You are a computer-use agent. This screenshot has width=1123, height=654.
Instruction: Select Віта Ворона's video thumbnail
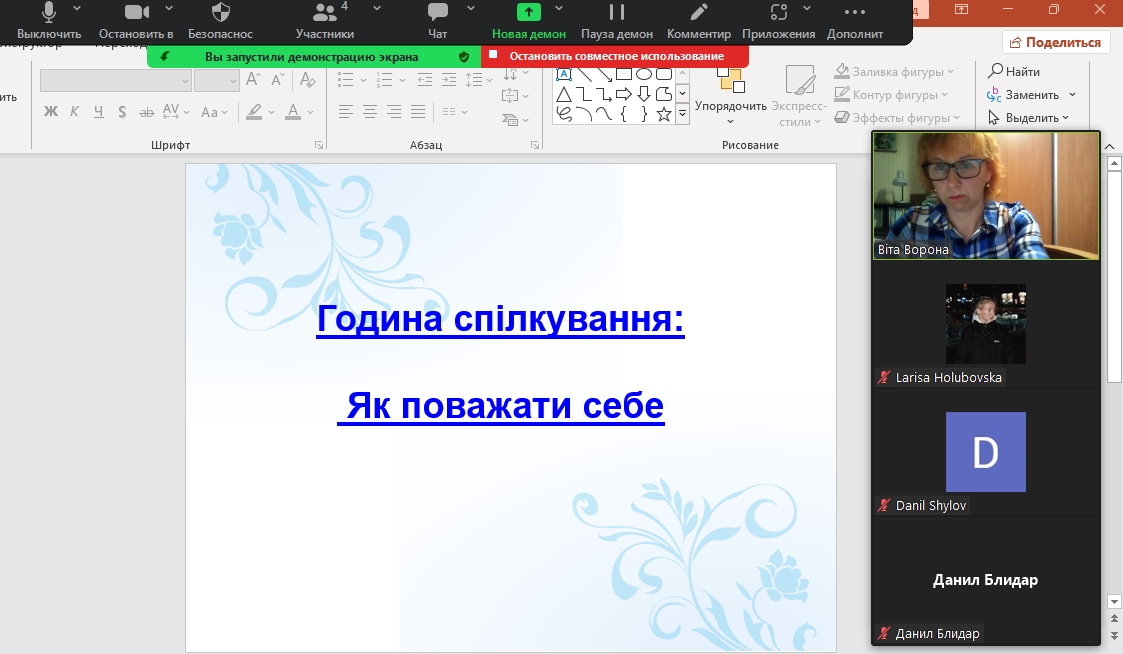tap(985, 196)
